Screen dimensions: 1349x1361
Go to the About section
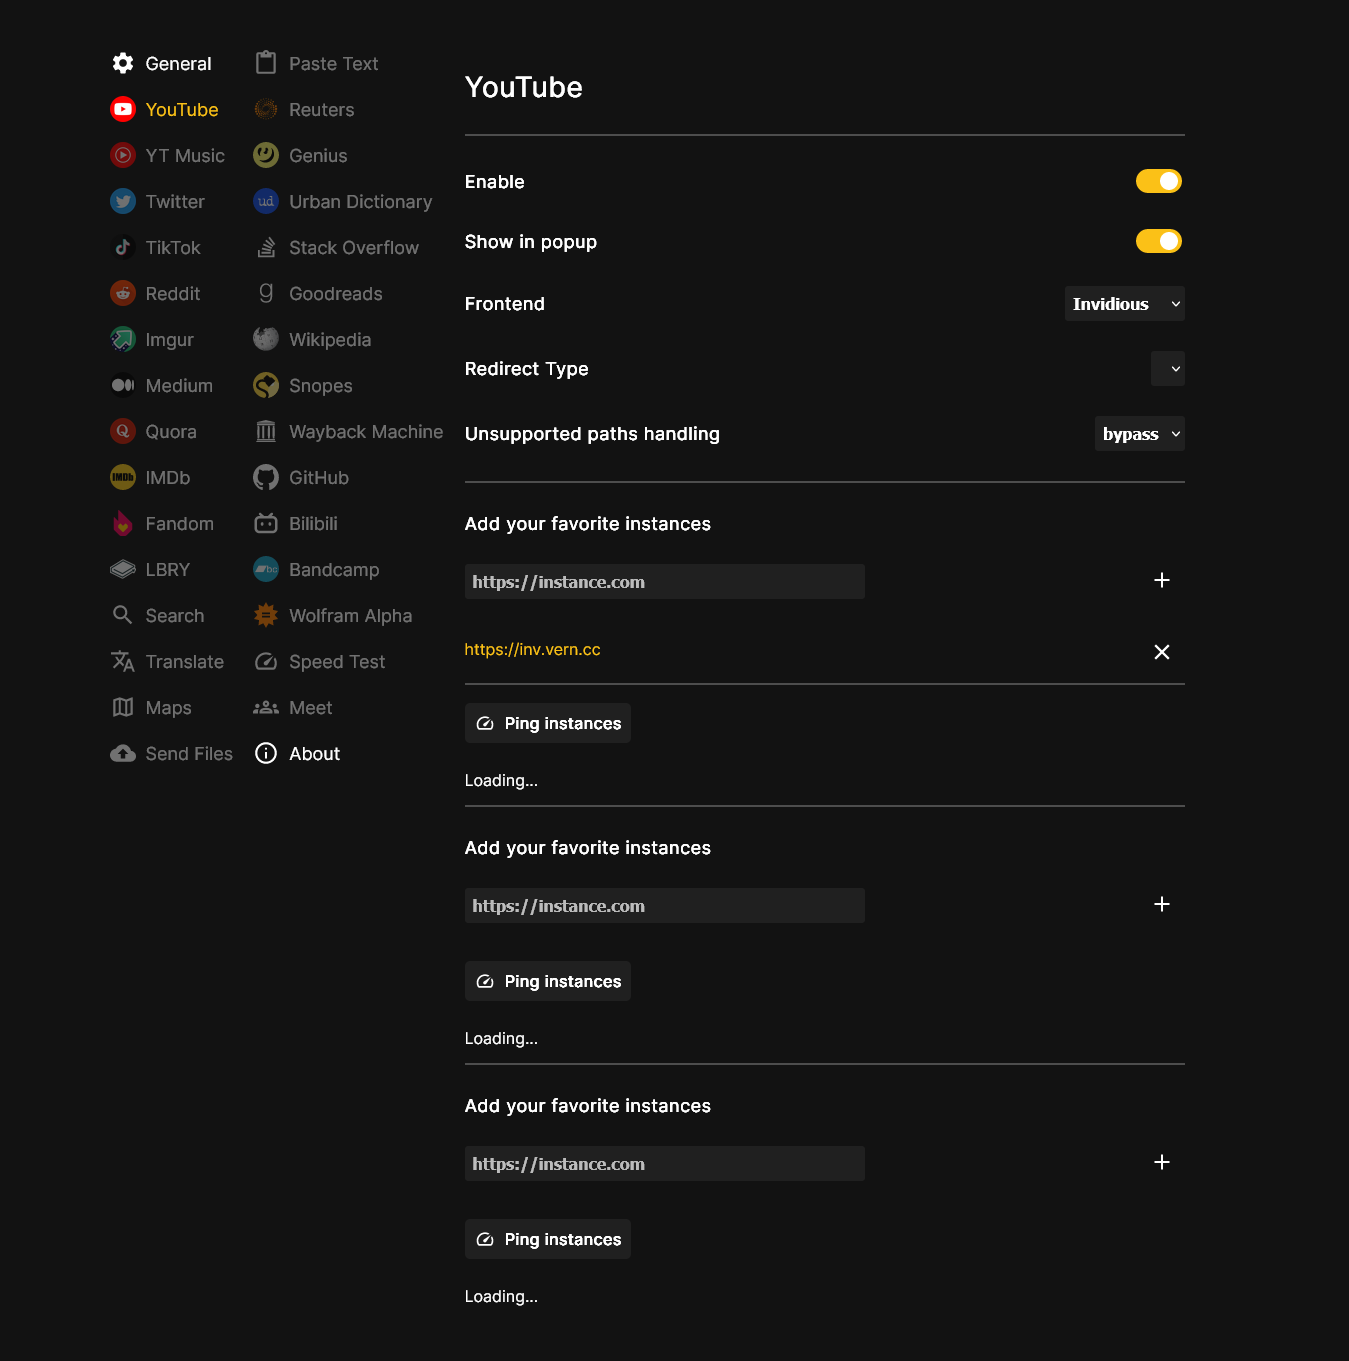(314, 753)
